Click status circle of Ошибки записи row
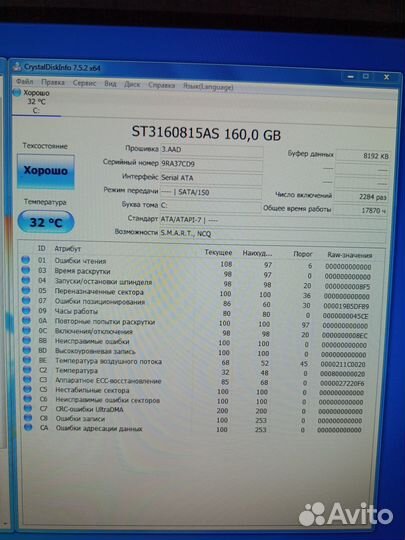The image size is (405, 540). 28,418
